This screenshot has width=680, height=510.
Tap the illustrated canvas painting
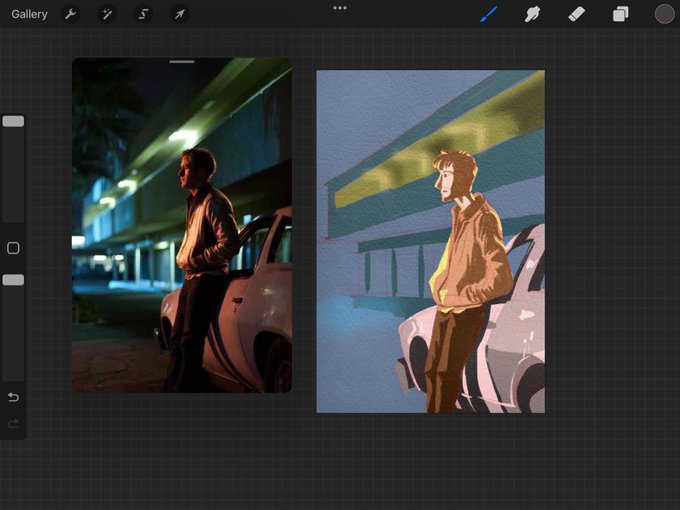(431, 242)
